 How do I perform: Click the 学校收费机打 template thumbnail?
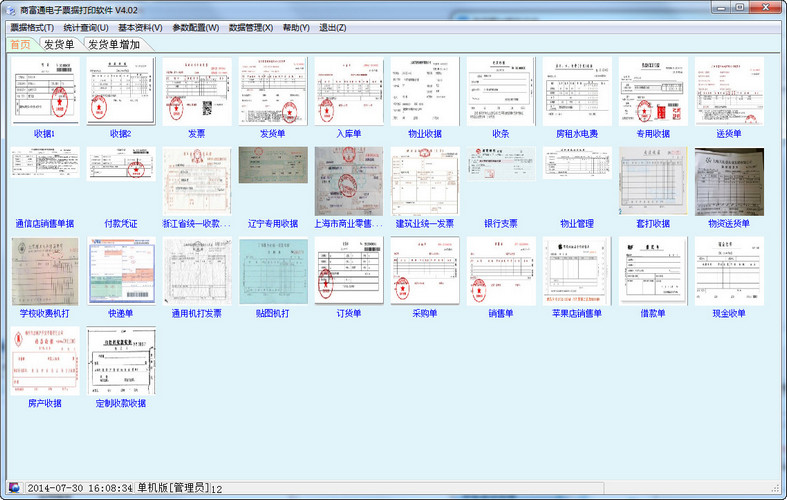click(45, 271)
